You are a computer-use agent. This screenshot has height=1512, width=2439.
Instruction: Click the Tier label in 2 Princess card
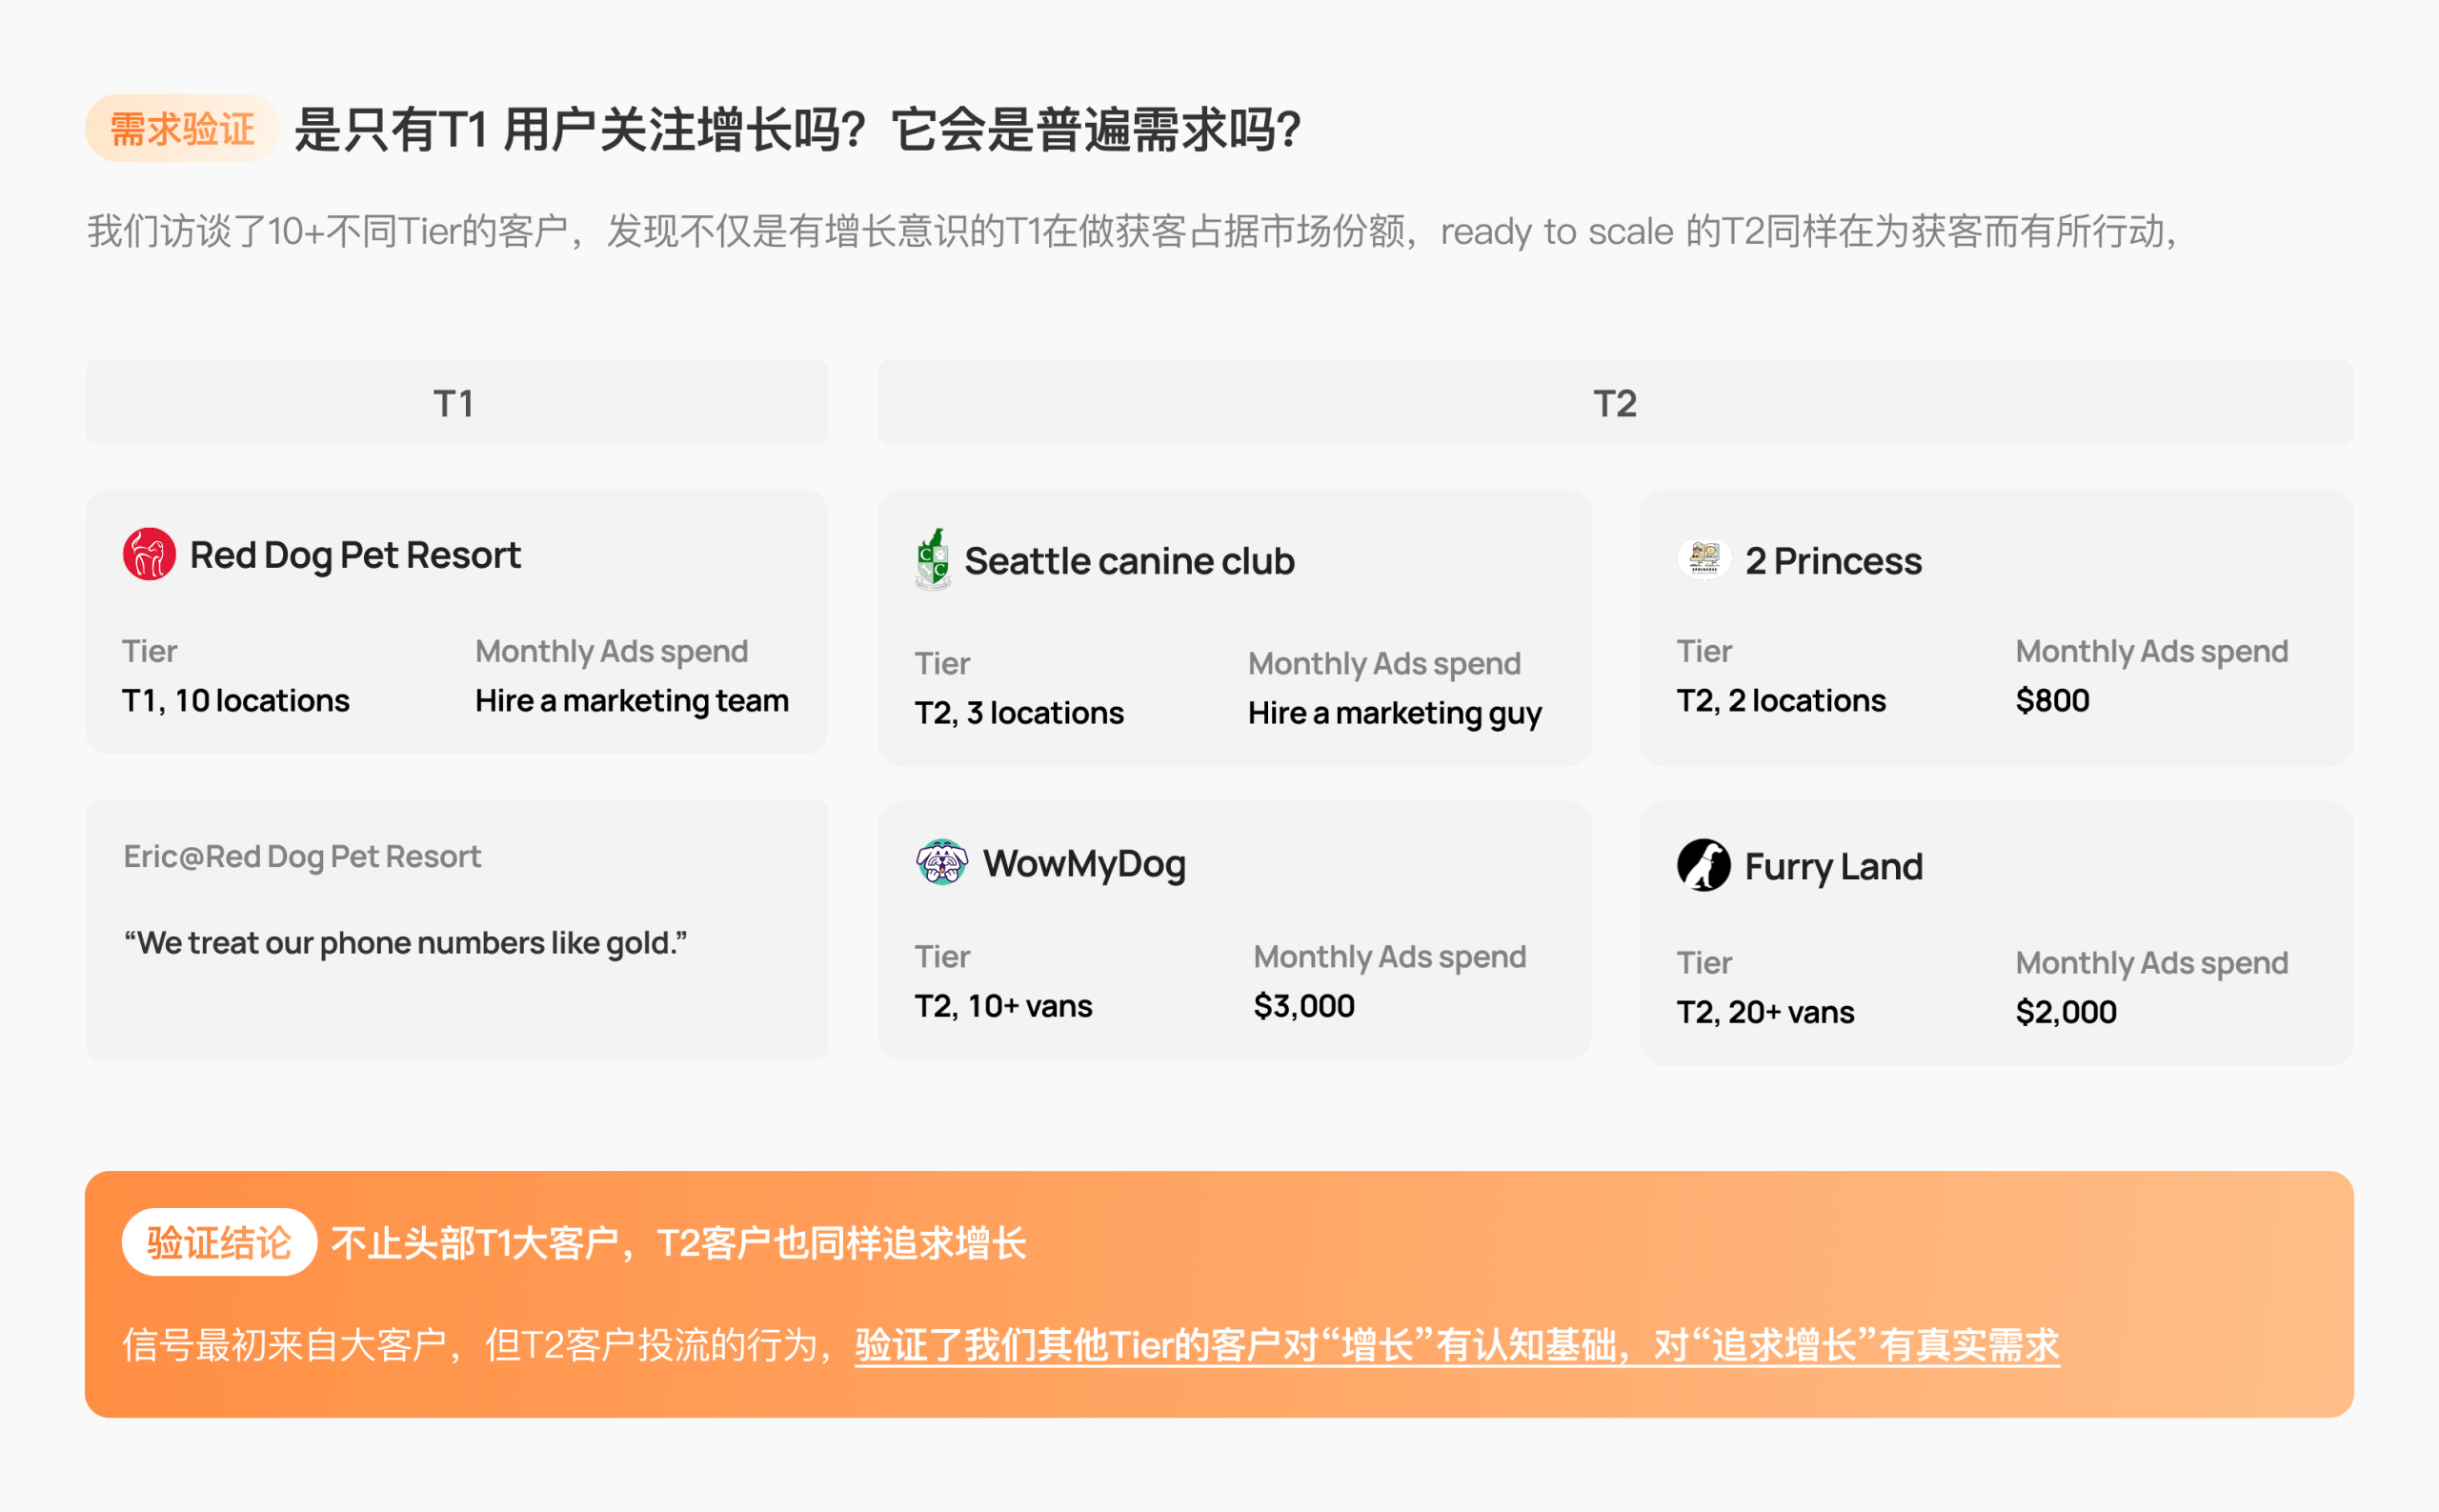[x=1704, y=651]
